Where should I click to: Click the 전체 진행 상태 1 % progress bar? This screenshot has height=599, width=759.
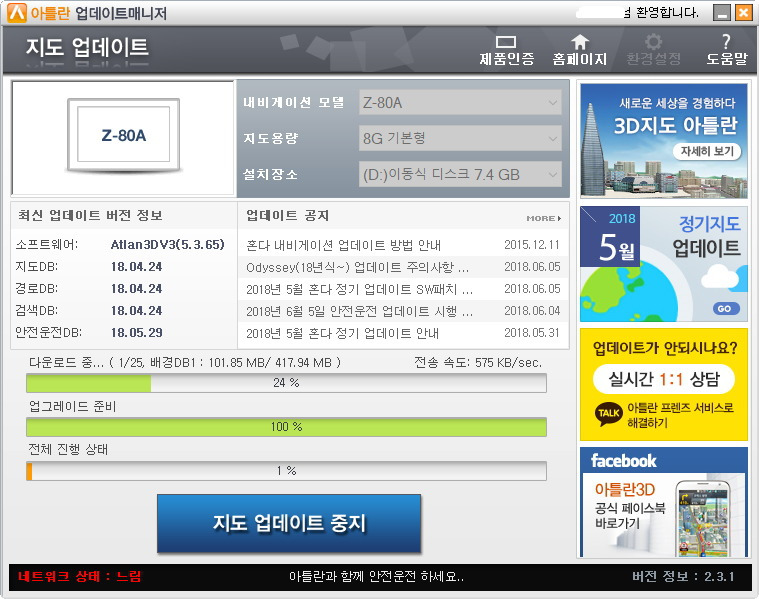tap(286, 471)
